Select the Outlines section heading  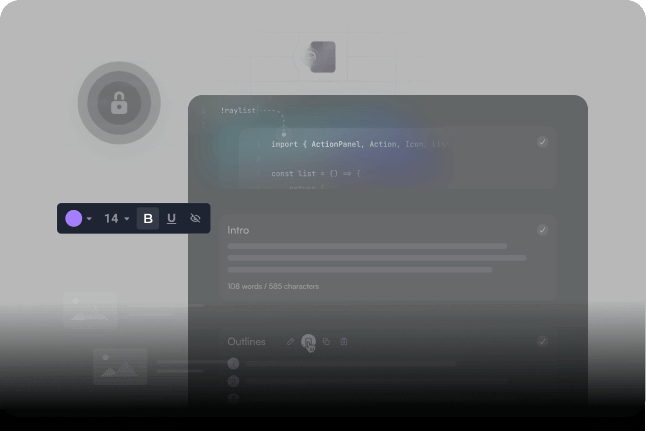click(246, 342)
